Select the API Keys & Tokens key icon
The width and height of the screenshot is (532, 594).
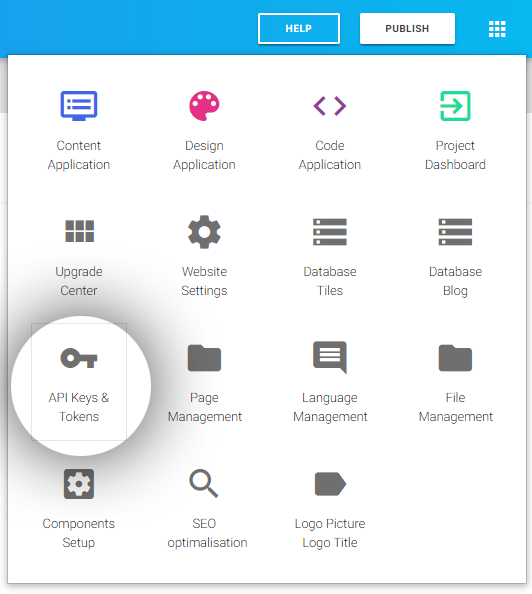tap(79, 358)
